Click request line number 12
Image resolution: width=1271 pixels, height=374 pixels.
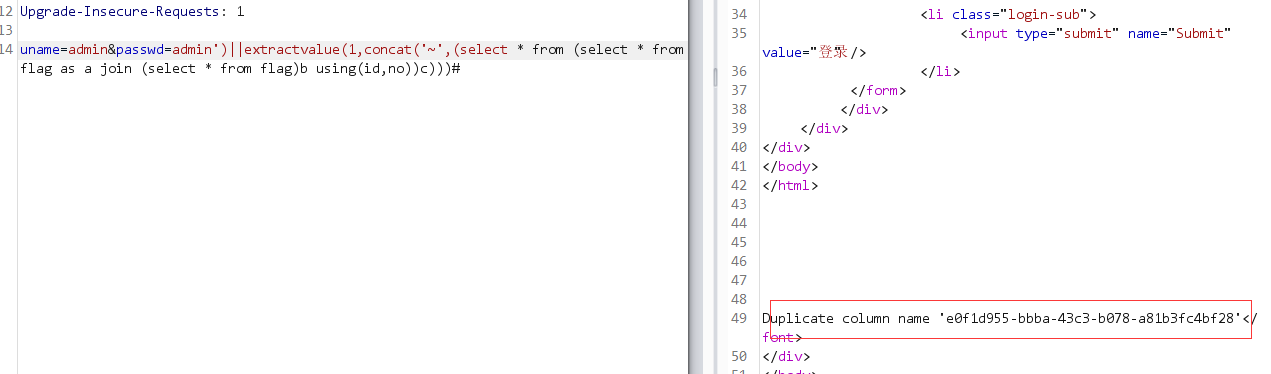pos(7,13)
